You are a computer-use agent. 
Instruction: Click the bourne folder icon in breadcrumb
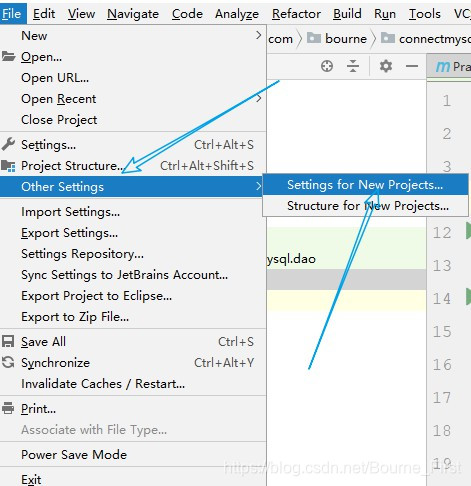[x=314, y=38]
